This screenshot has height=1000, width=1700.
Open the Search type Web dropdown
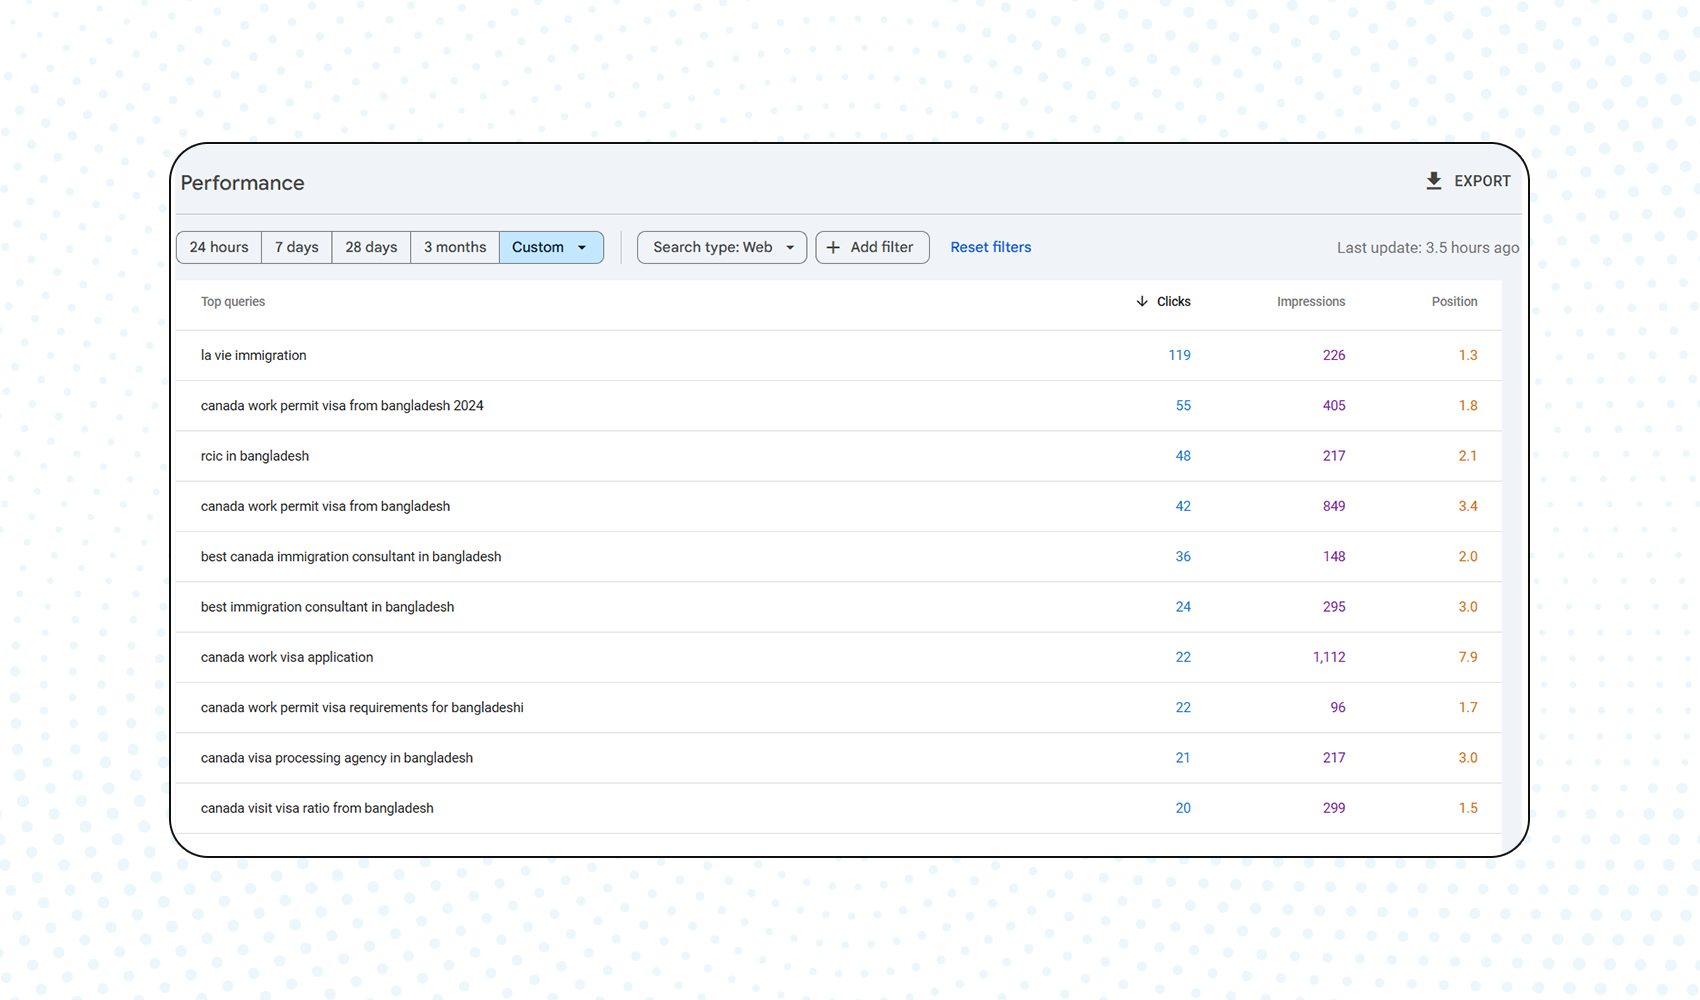coord(721,247)
